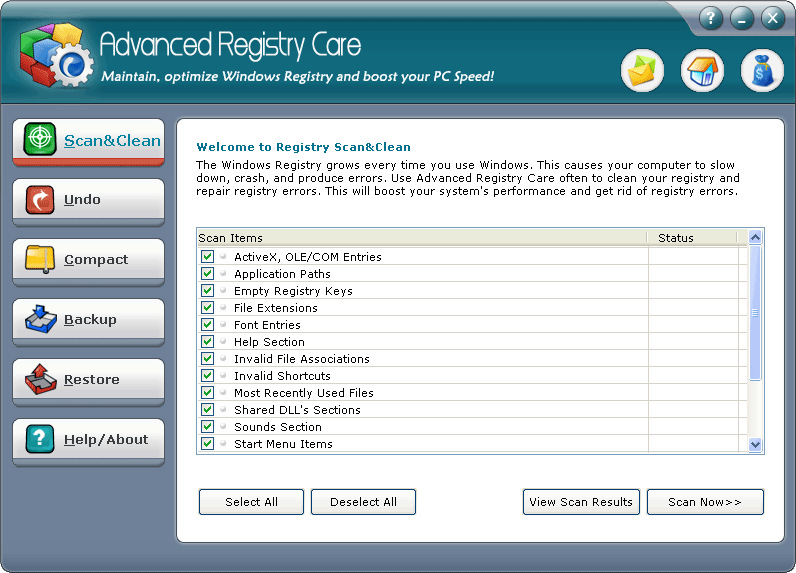Toggle File Extensions checkbox
The height and width of the screenshot is (573, 796).
[207, 308]
